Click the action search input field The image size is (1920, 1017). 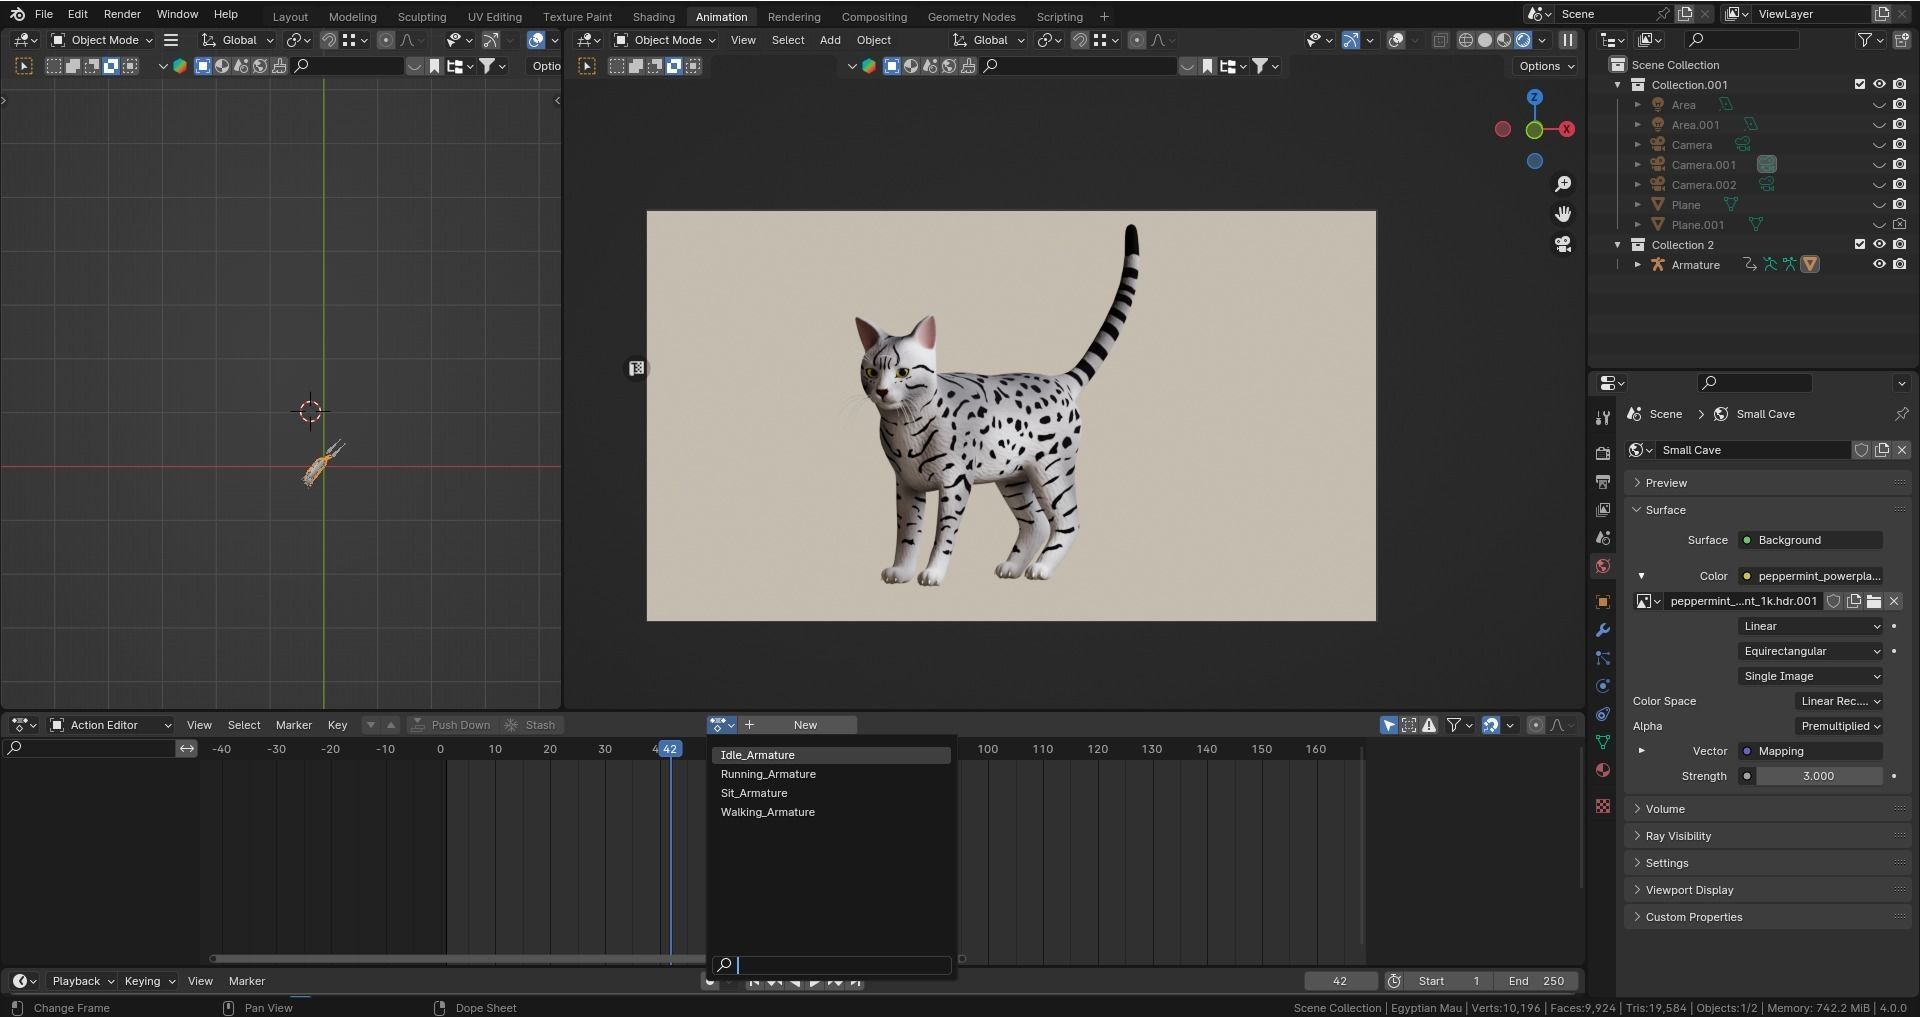(x=831, y=965)
